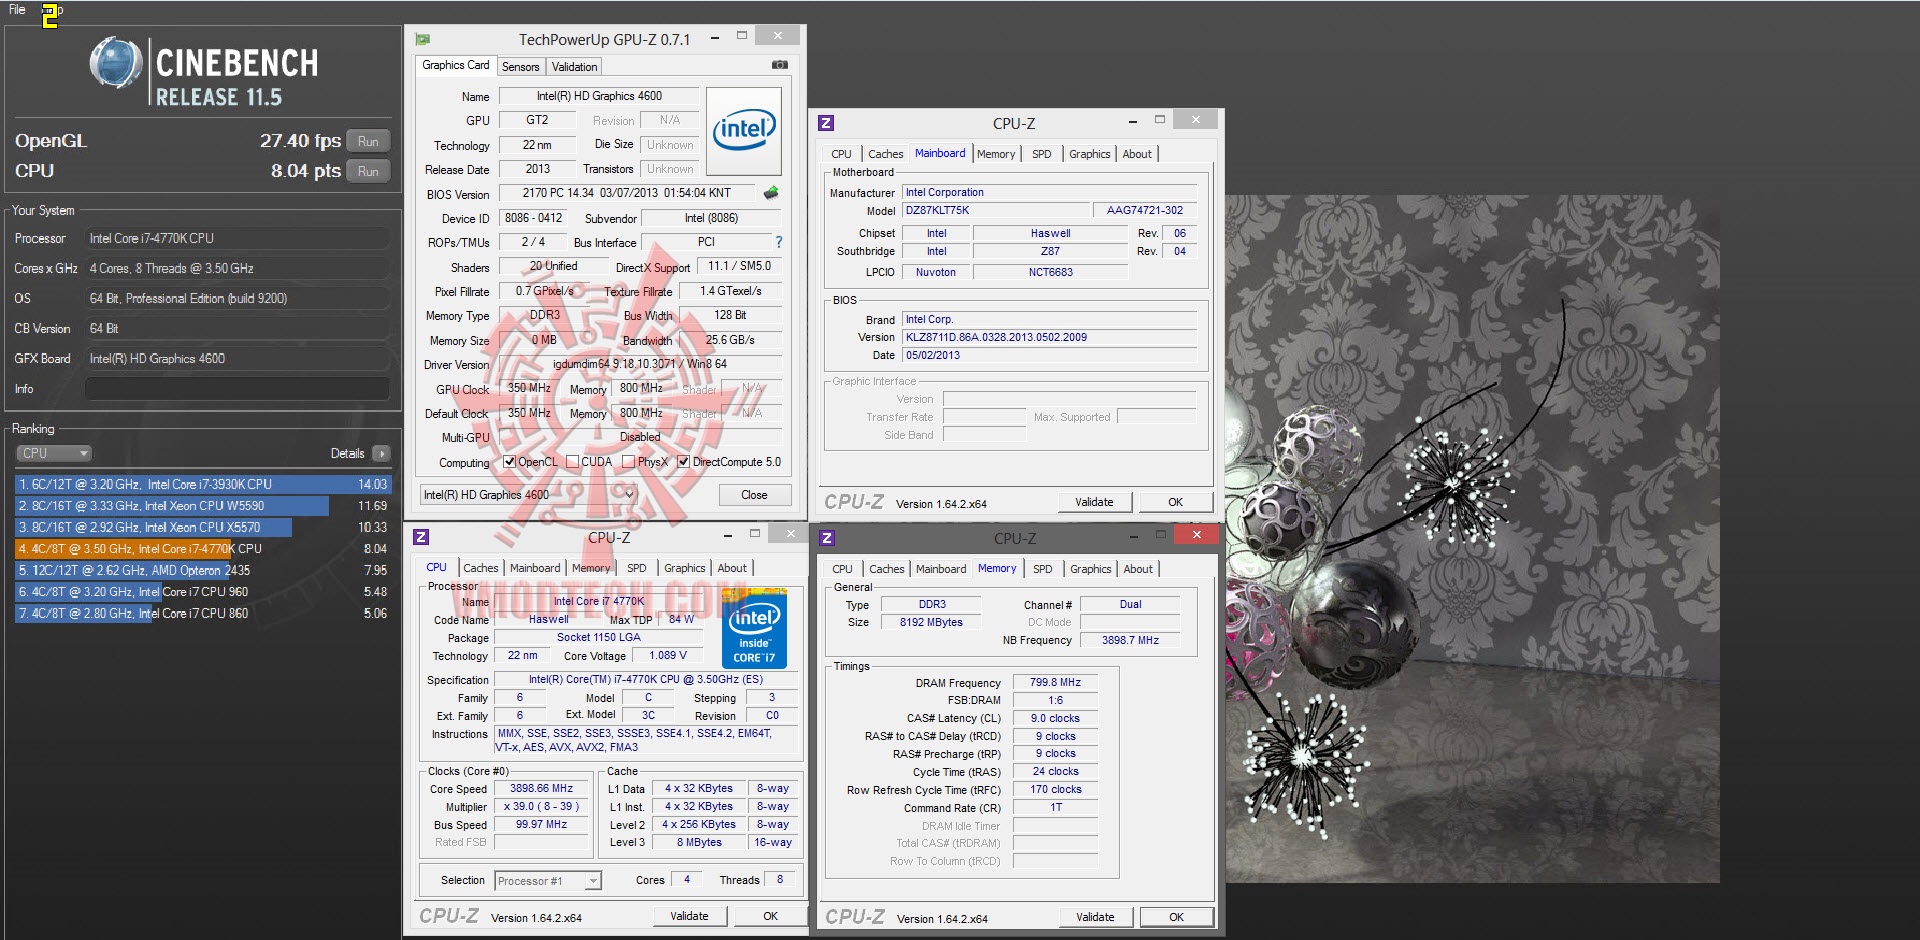This screenshot has height=940, width=1920.
Task: Open the File menu in Cinebench
Action: pos(17,10)
